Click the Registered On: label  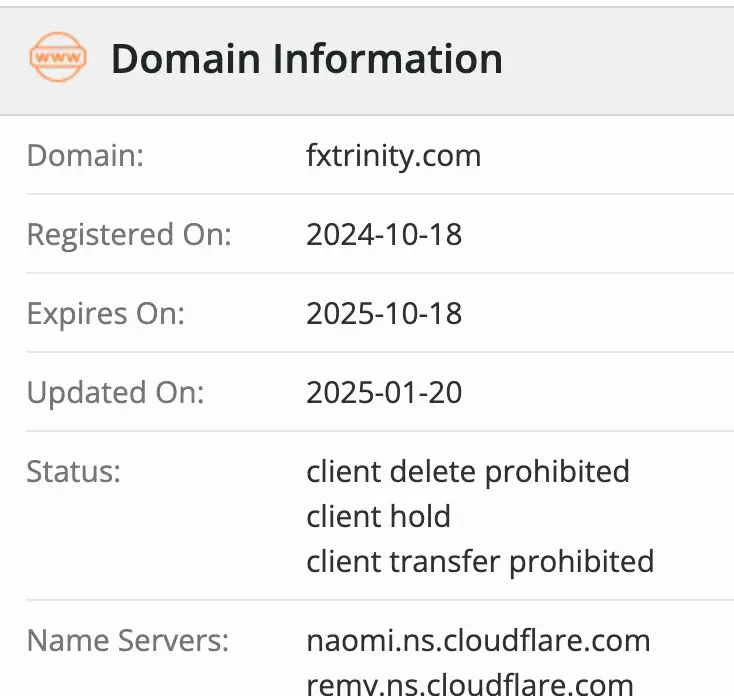pyautogui.click(x=129, y=235)
